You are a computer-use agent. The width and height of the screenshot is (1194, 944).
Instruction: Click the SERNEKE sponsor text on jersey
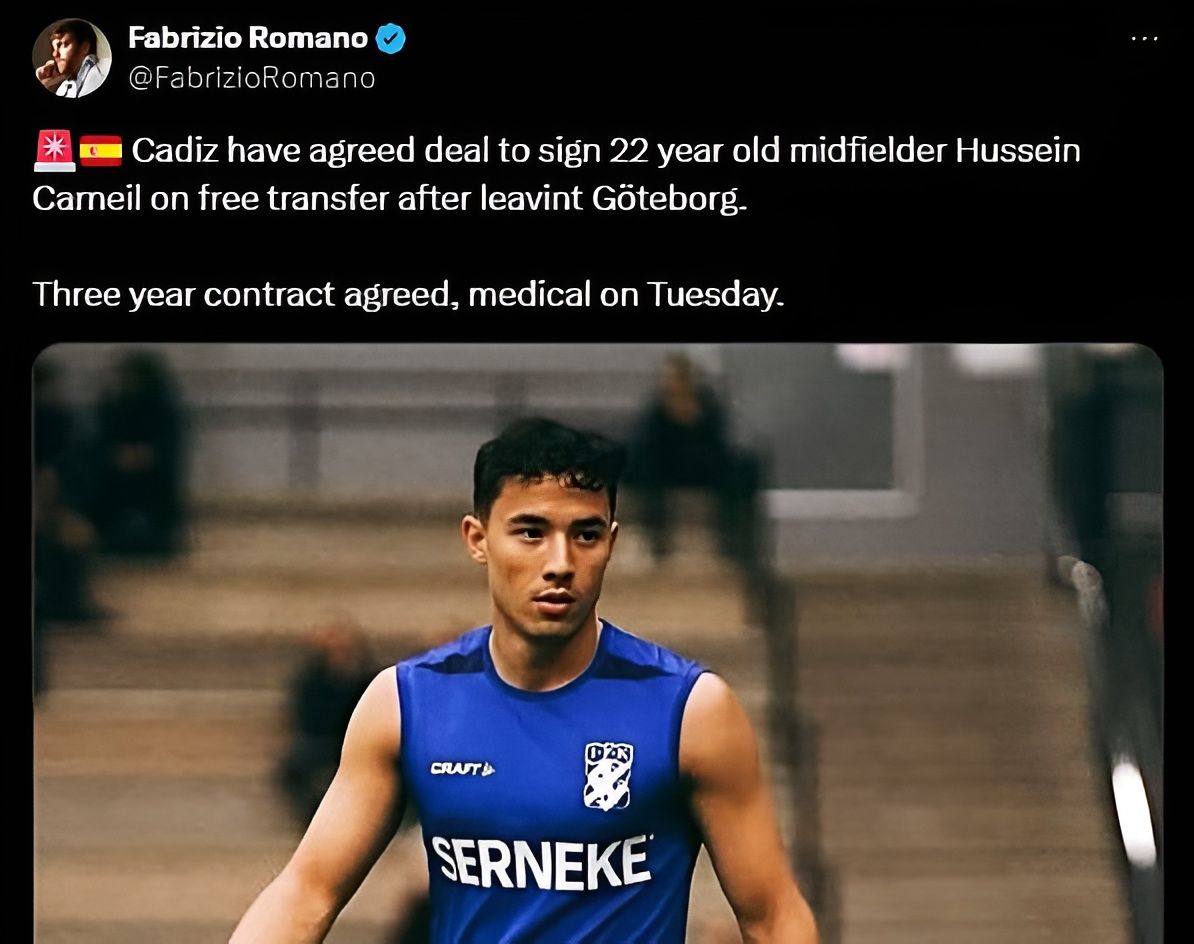(x=541, y=862)
